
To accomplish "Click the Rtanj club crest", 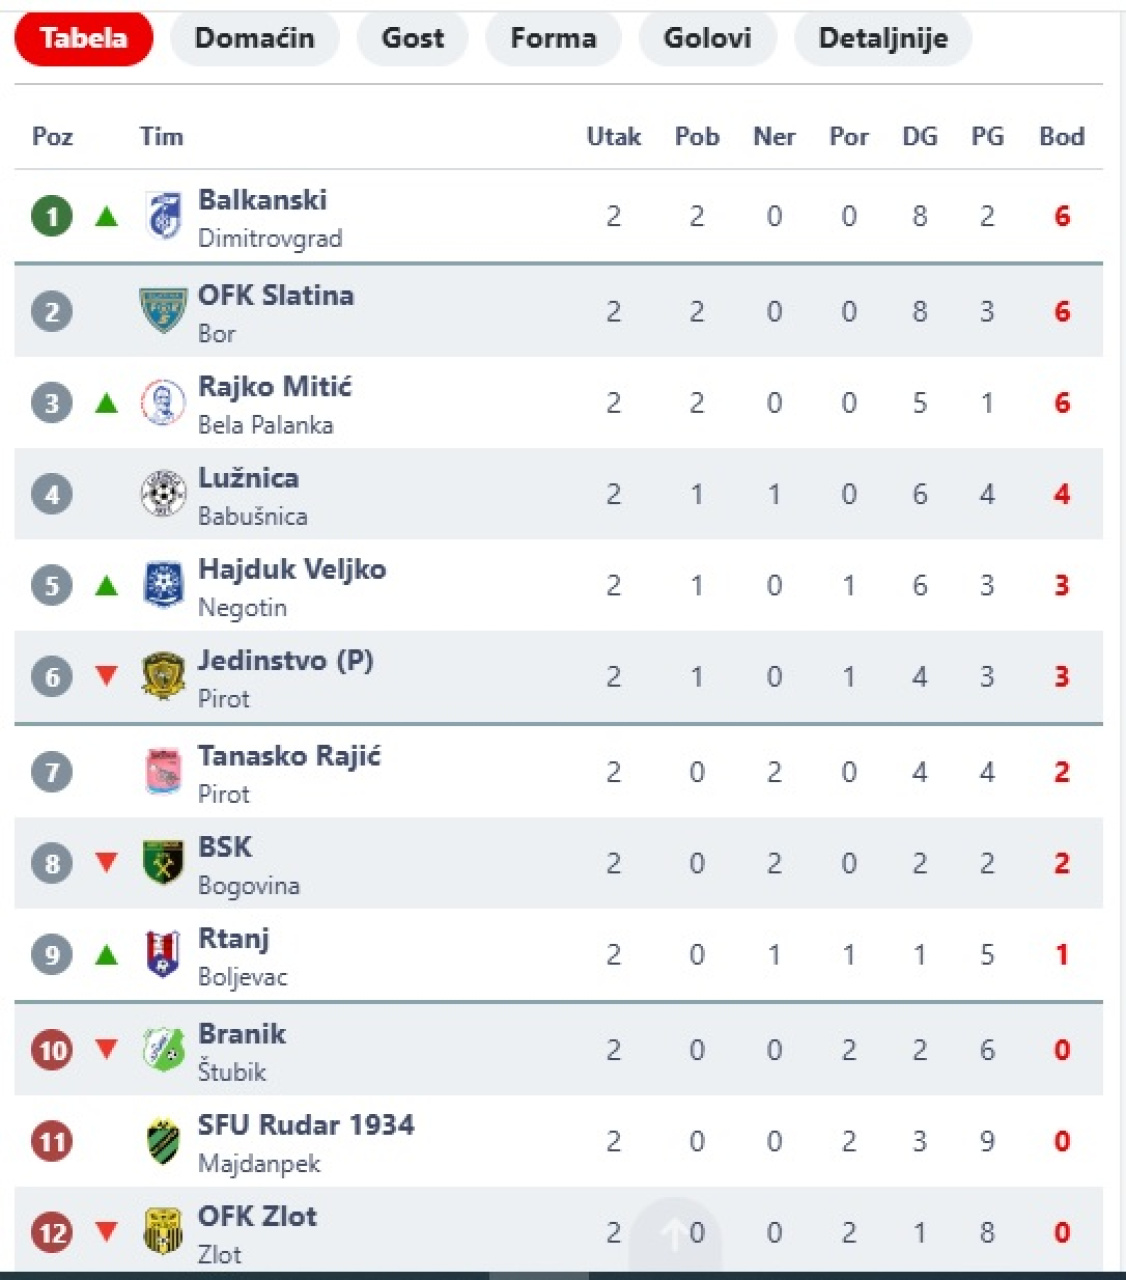I will [162, 954].
